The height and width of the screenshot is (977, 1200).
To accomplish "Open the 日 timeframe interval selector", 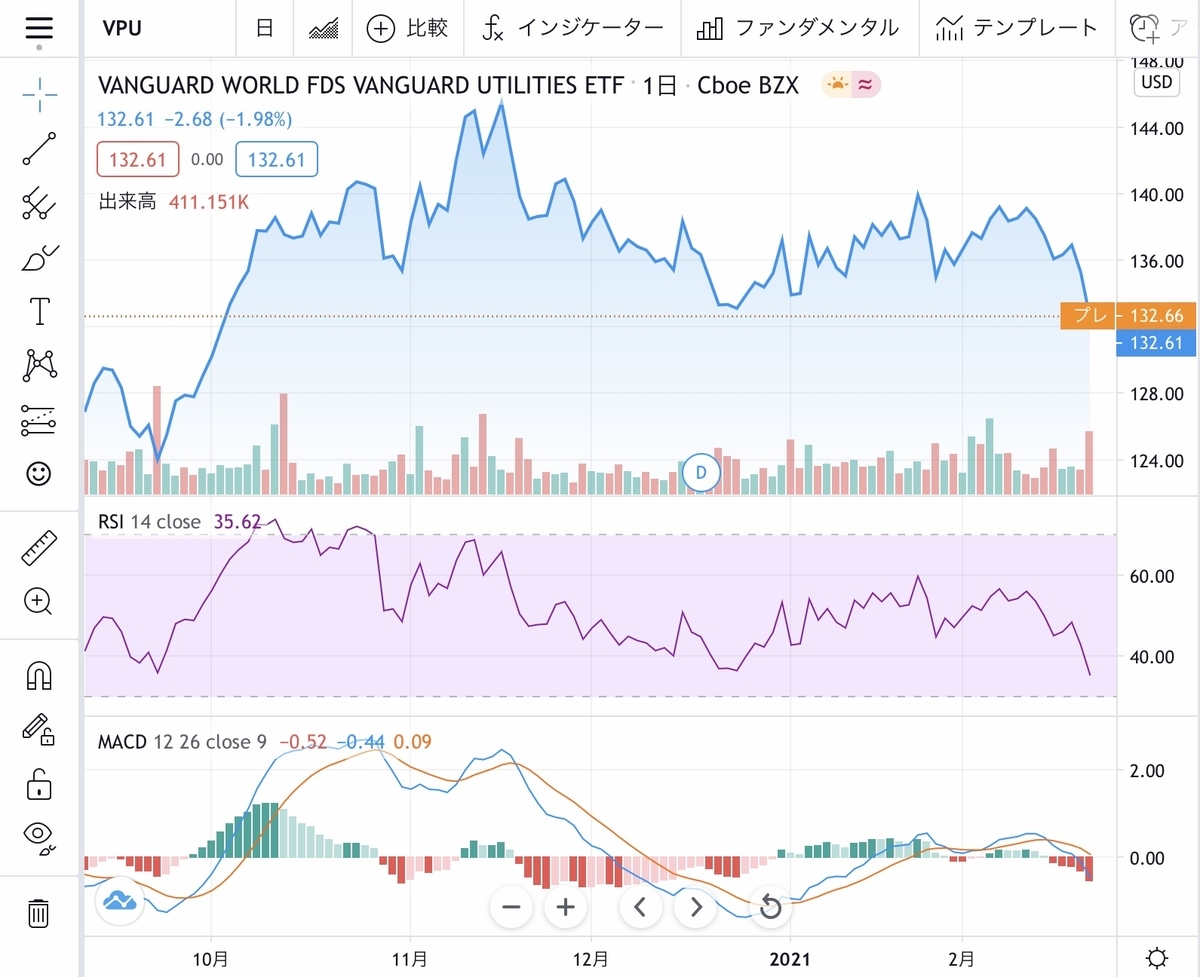I will click(x=264, y=28).
